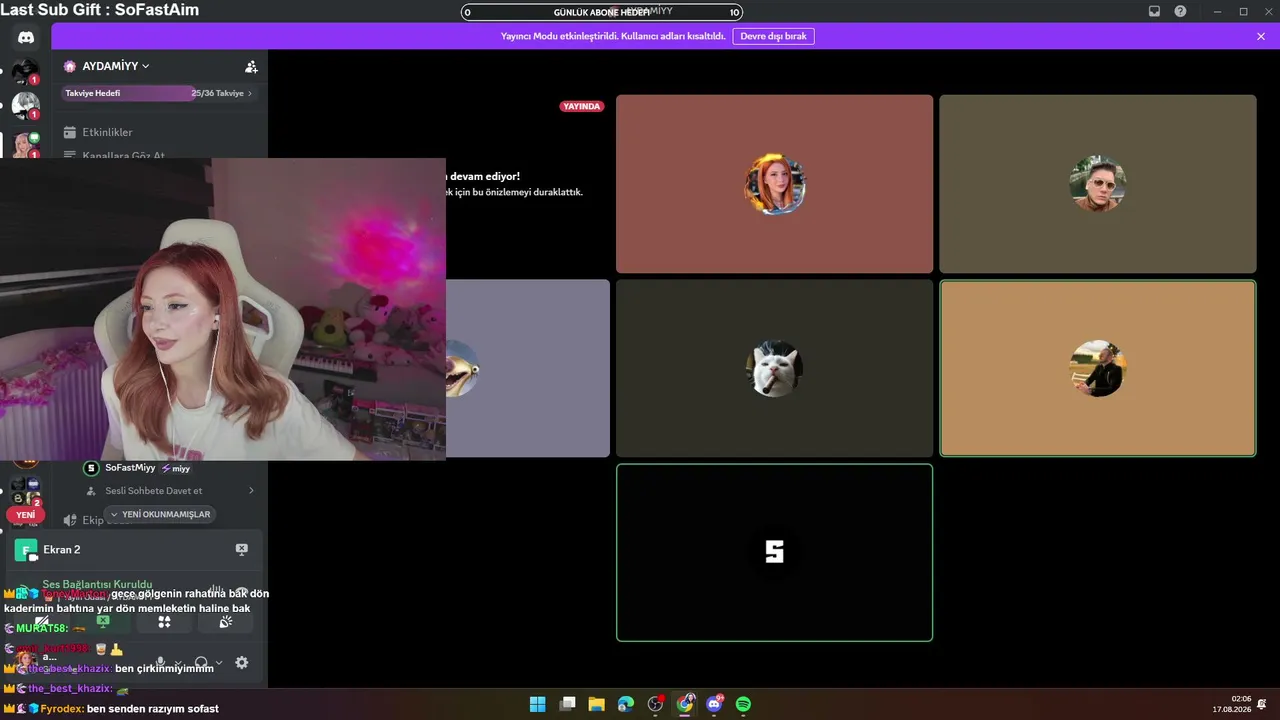Screen dimensions: 1280x720
Task: Select the white cat avatar participant tile
Action: [x=774, y=368]
